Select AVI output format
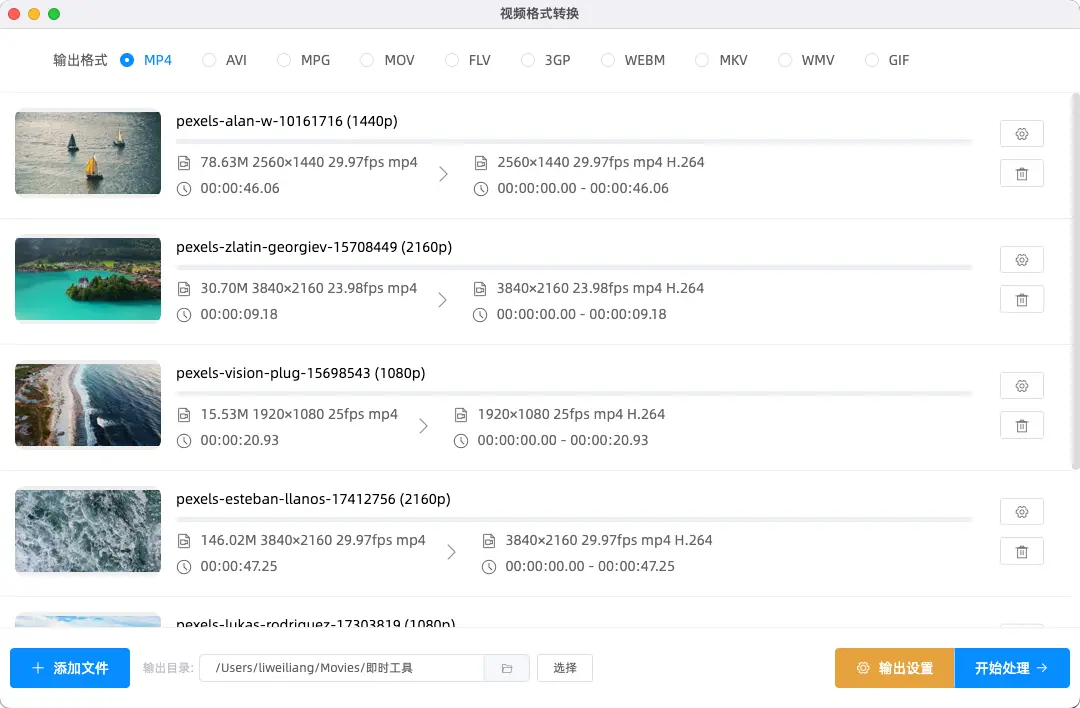Image resolution: width=1080 pixels, height=708 pixels. (225, 60)
